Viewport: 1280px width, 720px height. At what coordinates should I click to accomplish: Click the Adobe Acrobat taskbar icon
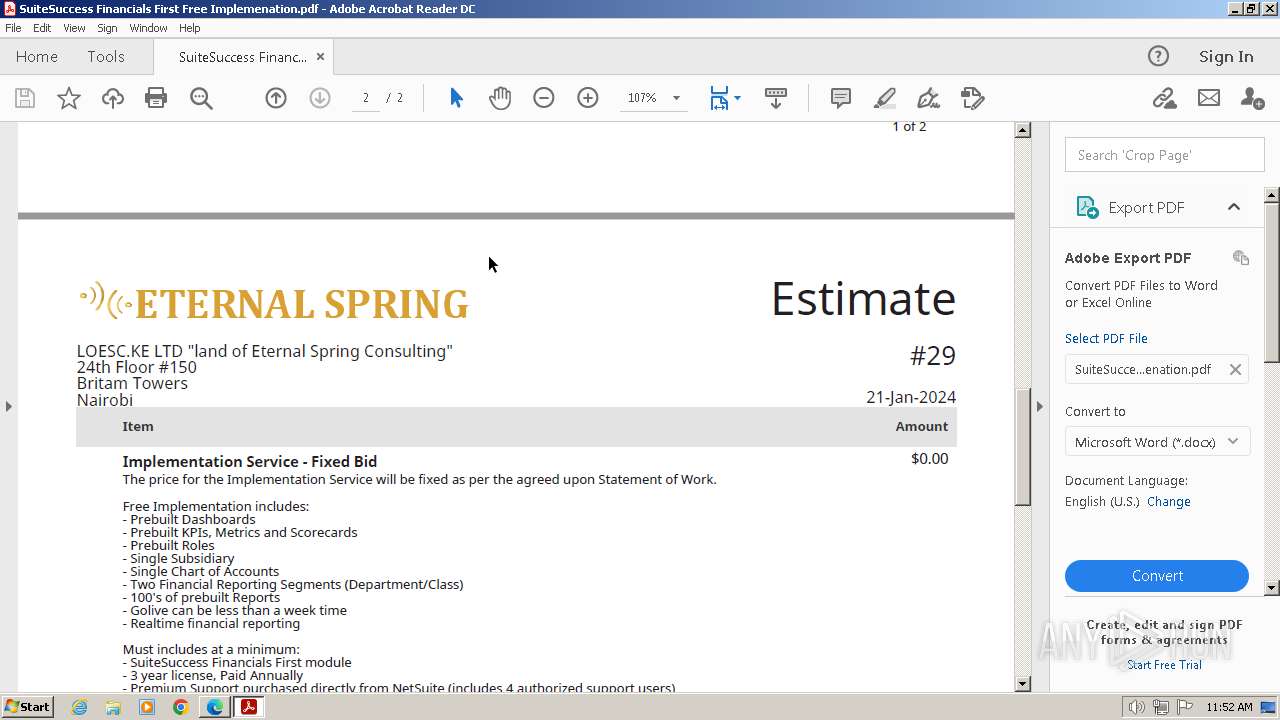248,707
